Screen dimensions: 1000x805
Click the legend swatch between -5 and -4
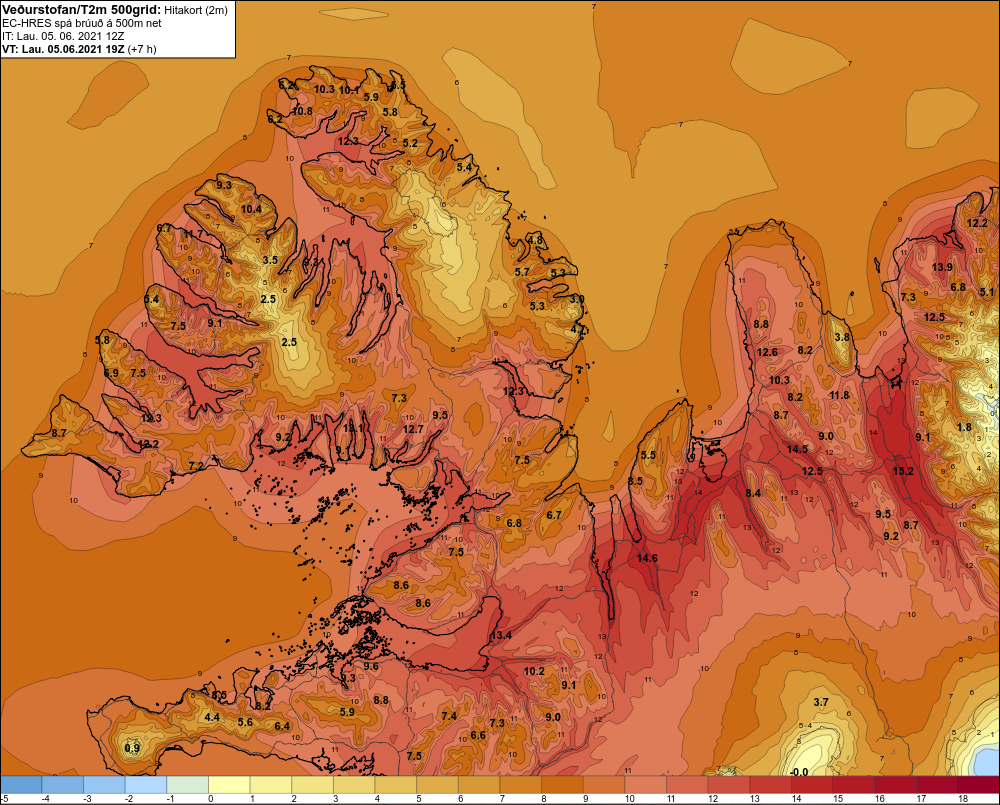pyautogui.click(x=21, y=785)
